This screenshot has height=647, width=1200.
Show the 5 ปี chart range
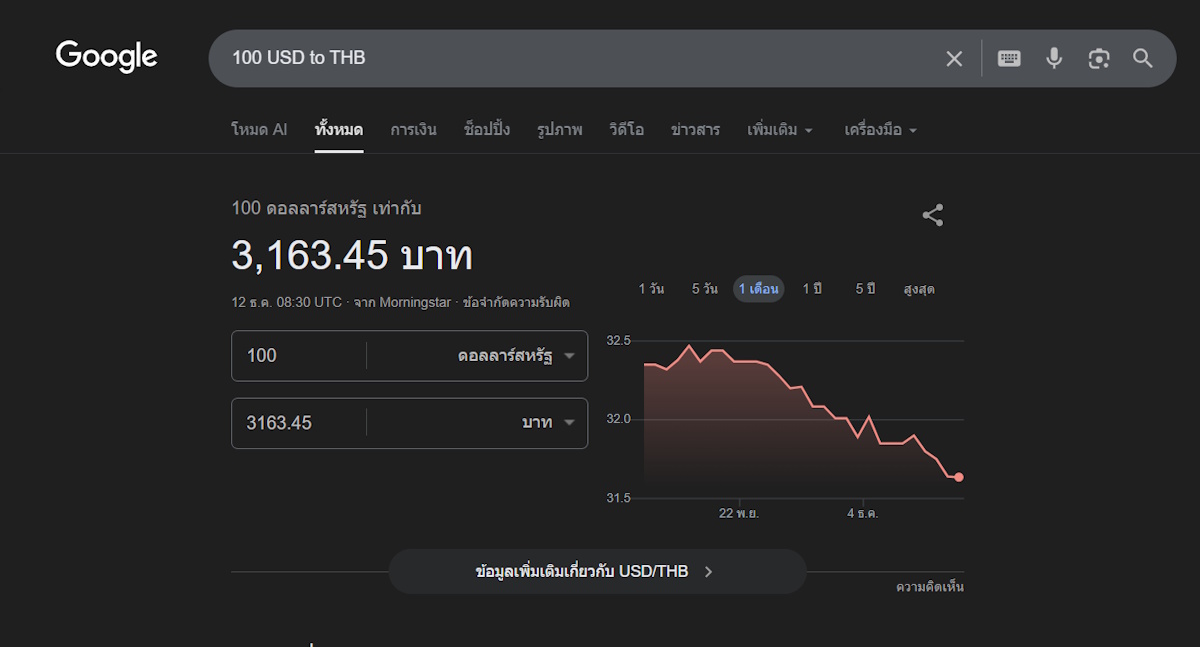(865, 289)
